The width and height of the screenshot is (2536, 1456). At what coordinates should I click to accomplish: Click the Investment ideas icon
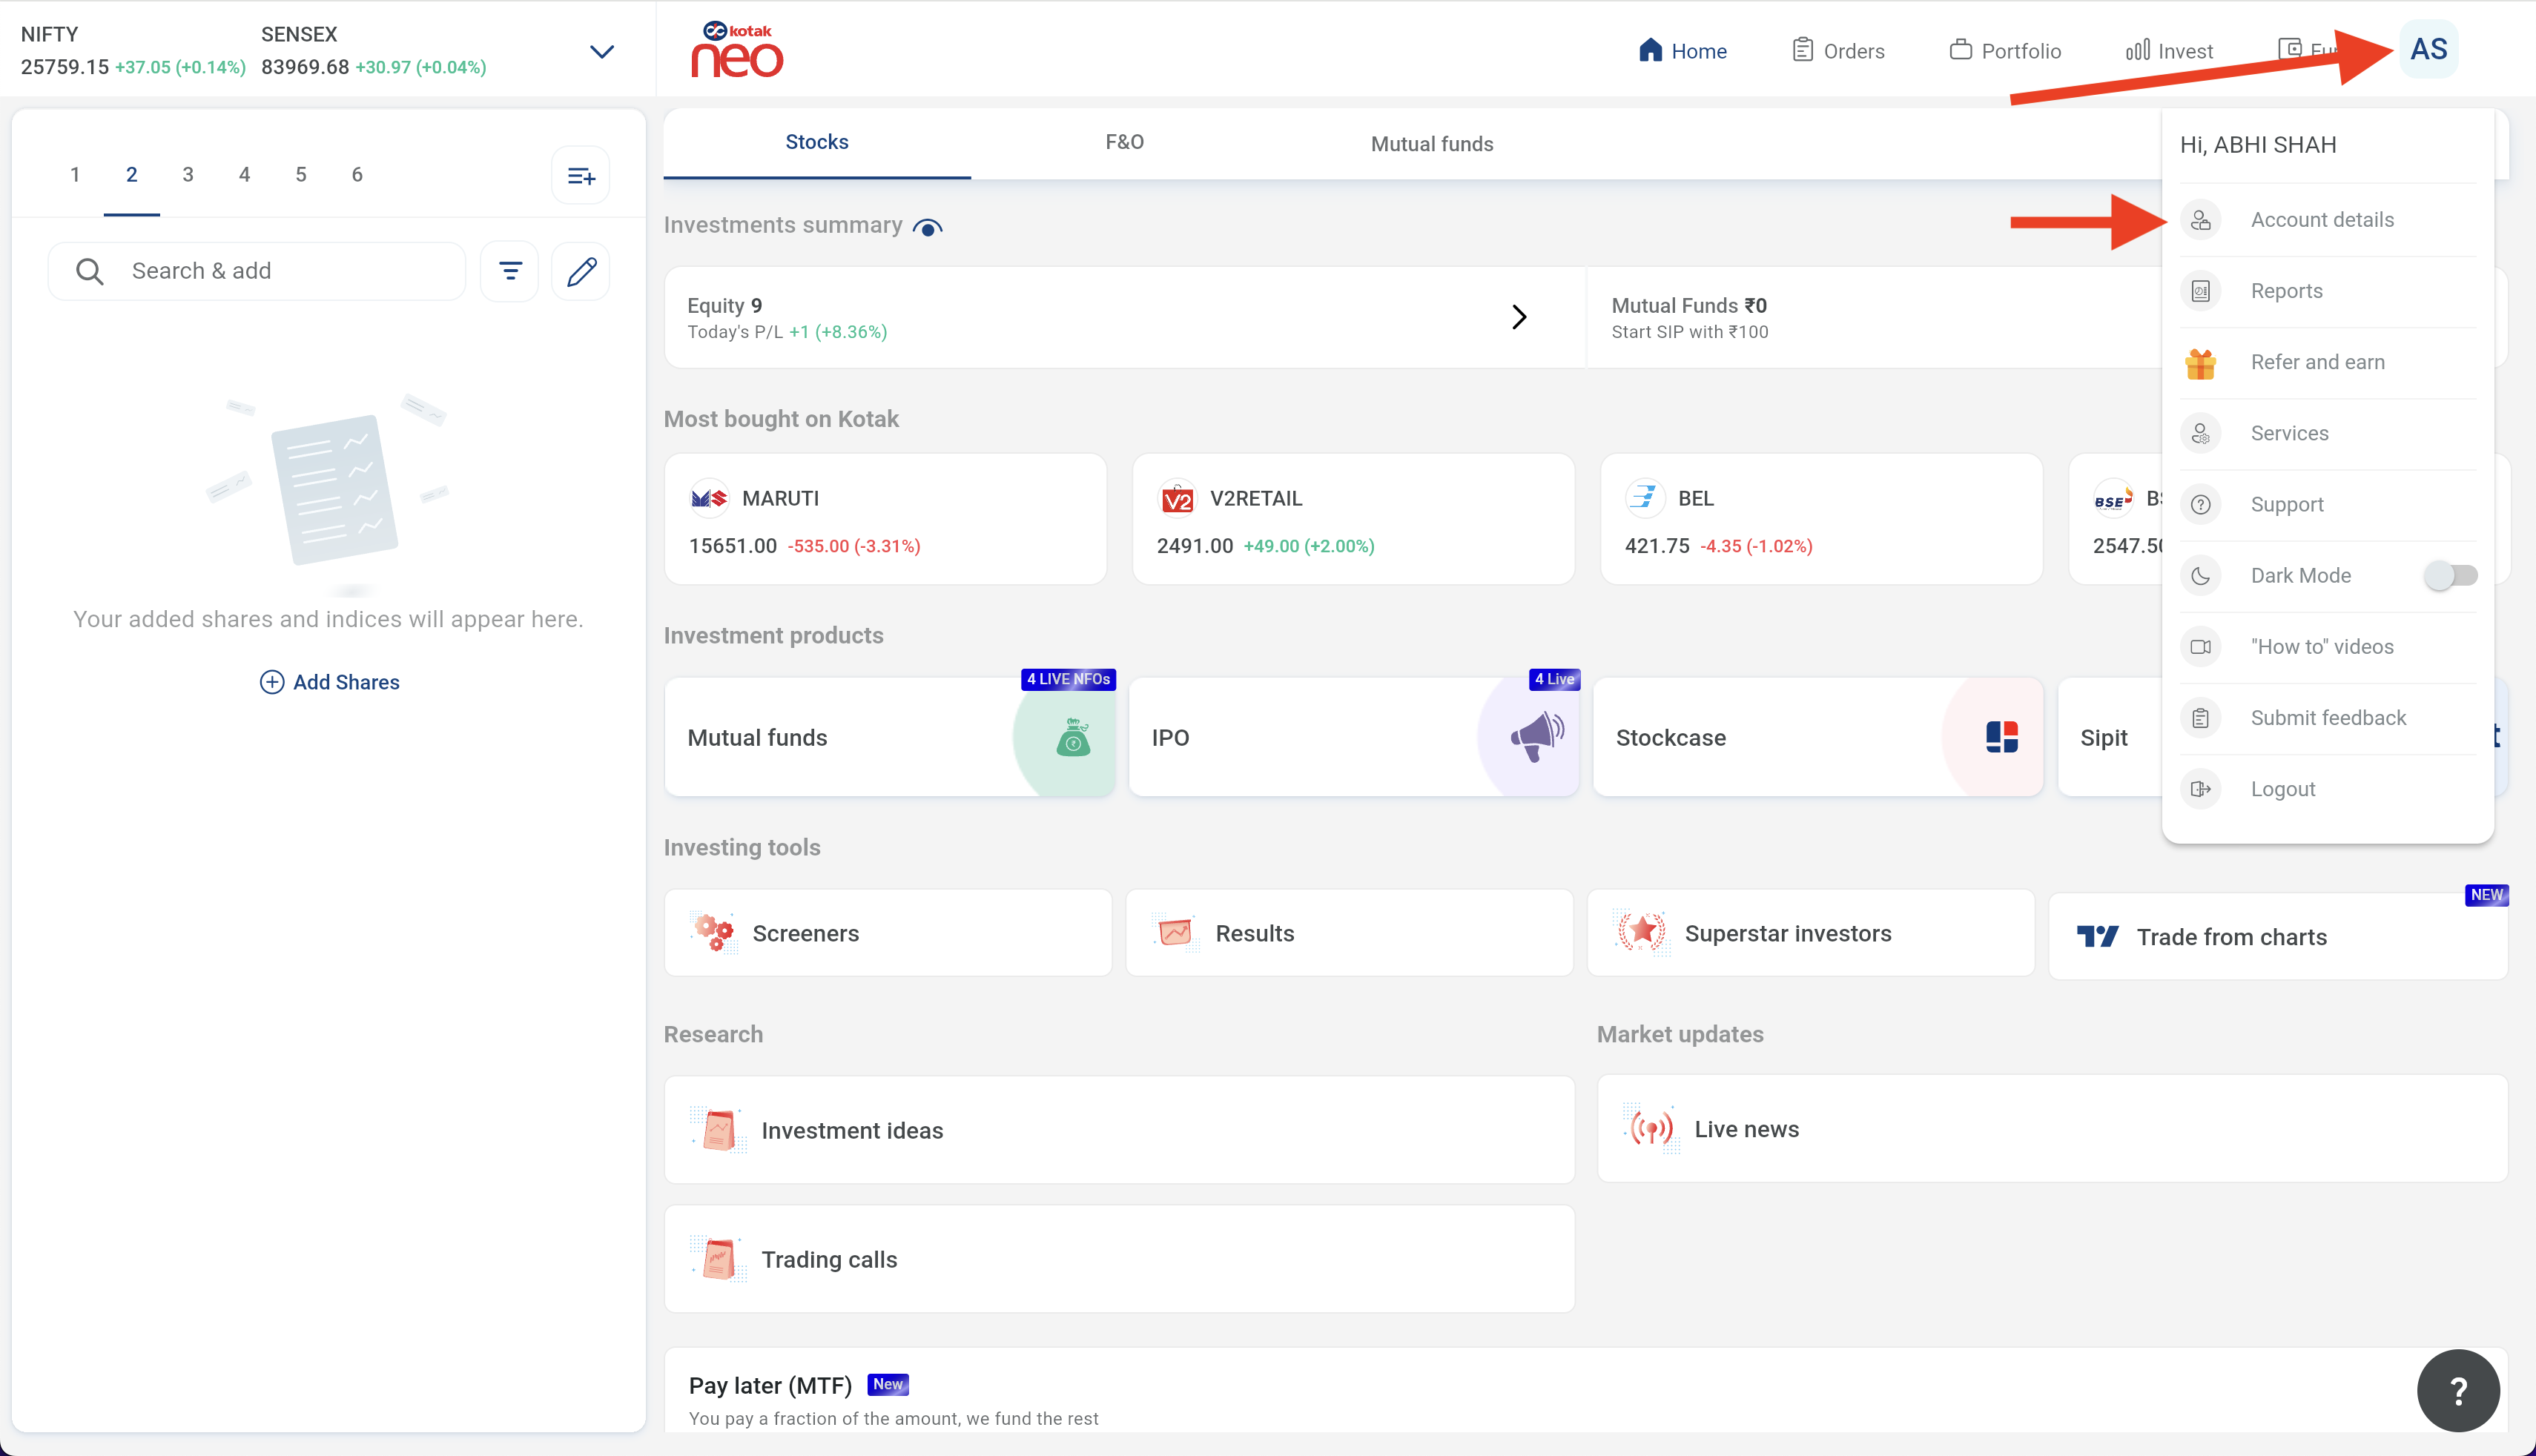click(718, 1130)
